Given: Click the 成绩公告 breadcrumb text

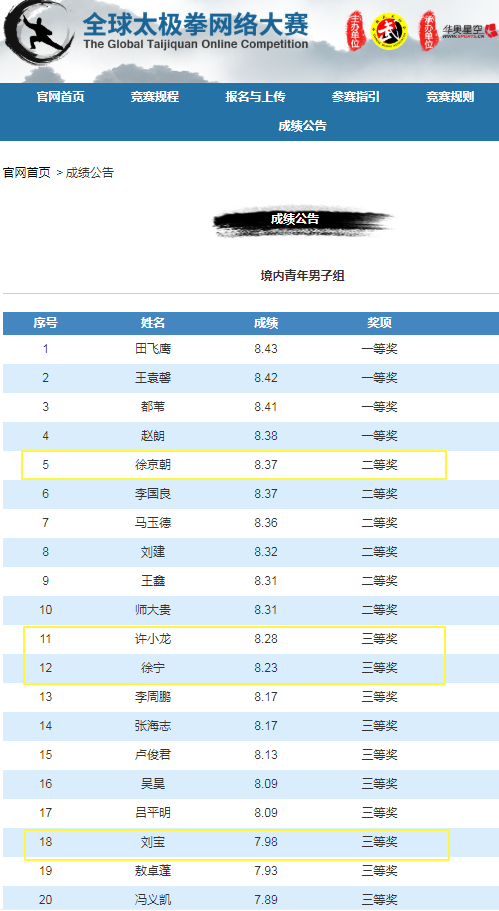Looking at the screenshot, I should pos(89,173).
